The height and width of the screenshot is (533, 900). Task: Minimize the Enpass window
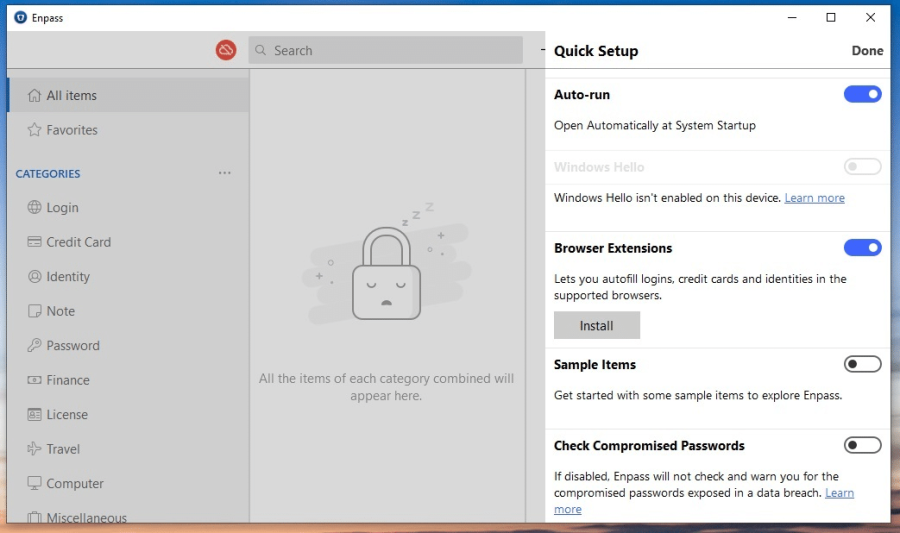pos(792,18)
